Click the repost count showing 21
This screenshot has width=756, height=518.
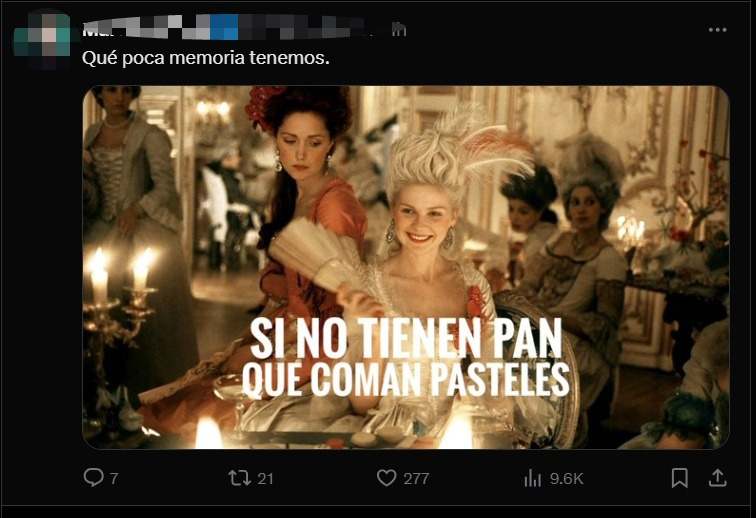coord(265,478)
